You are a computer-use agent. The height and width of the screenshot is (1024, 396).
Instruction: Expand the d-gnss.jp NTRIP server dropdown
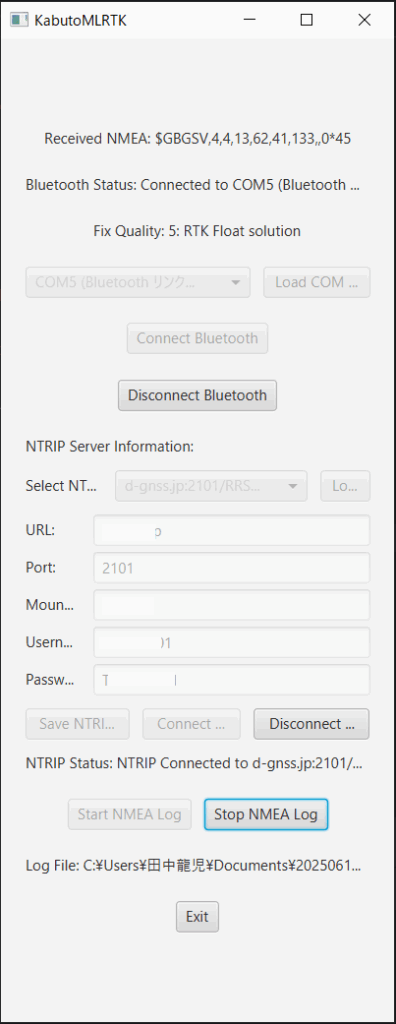click(211, 486)
